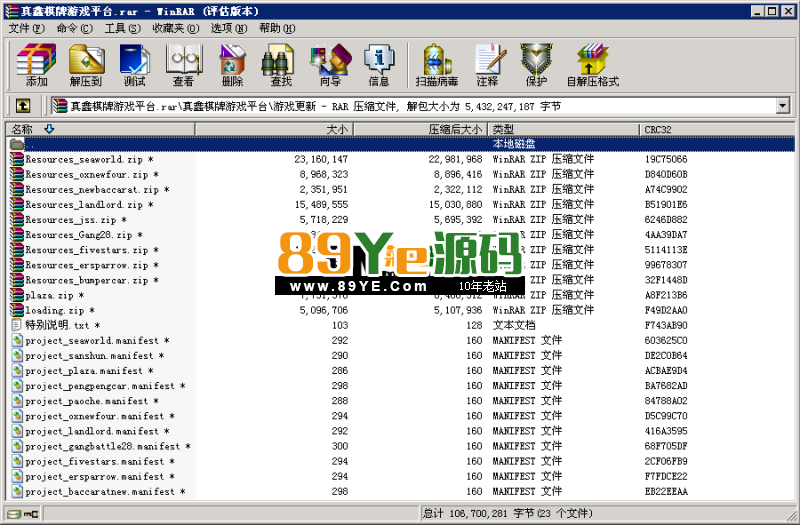
Task: Sort by the Name (名称) column header
Action: (x=101, y=130)
